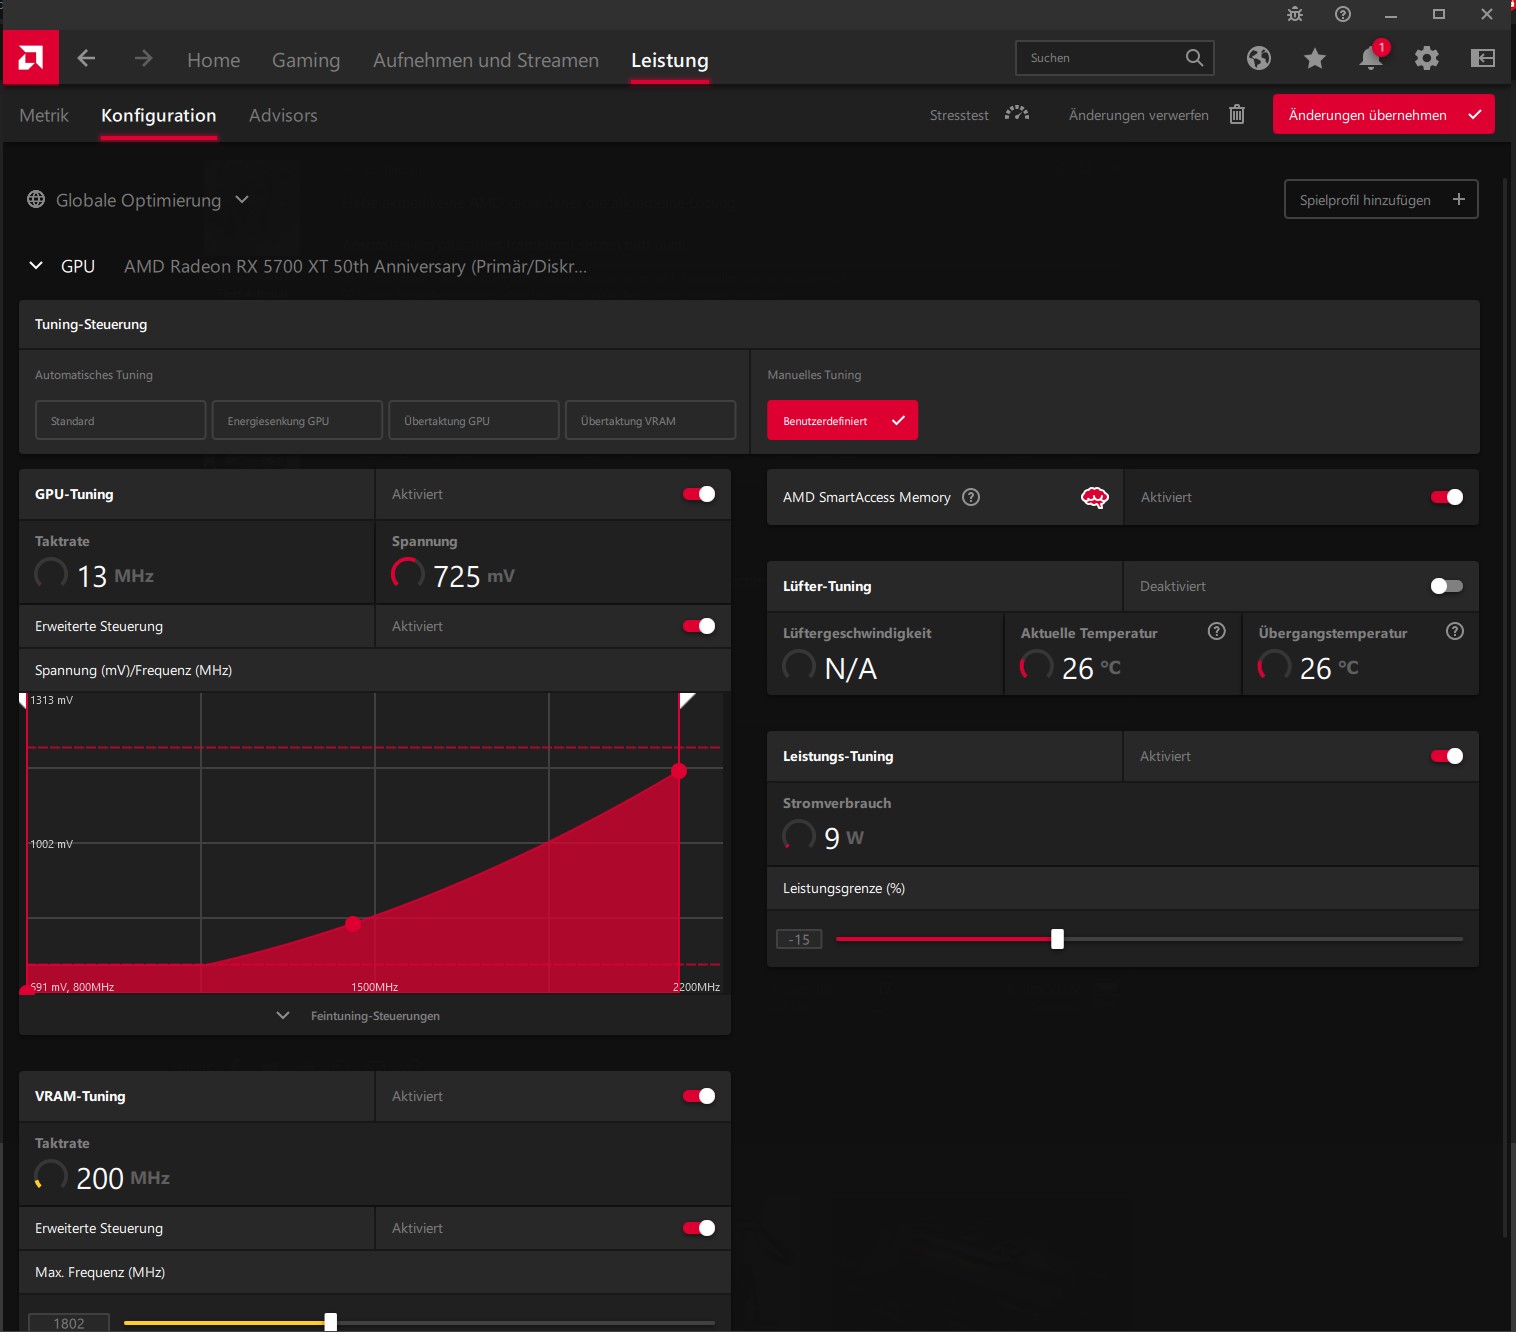1516x1332 pixels.
Task: Toggle GPU Erweiterte Steuerung switch
Action: click(699, 626)
